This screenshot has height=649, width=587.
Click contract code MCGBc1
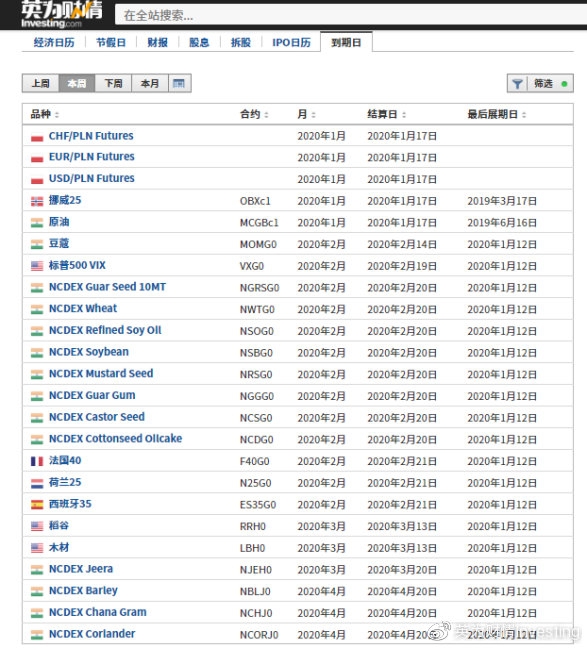[259, 223]
